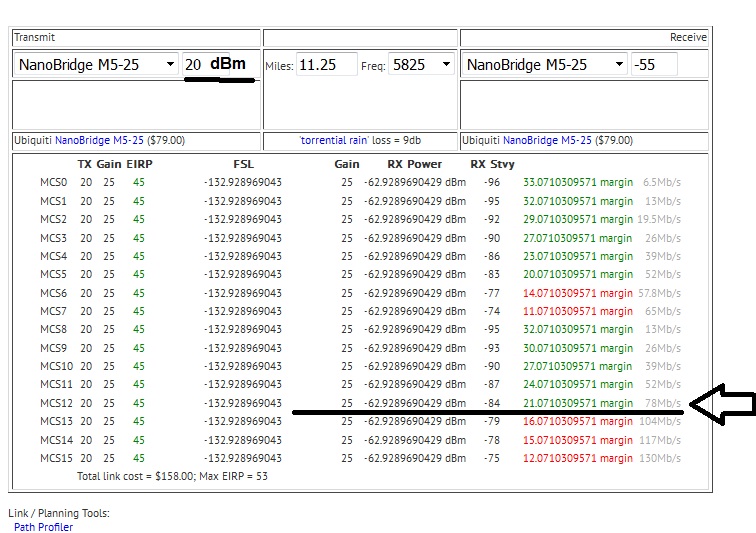Open the Path Profiler link
756x533 pixels.
click(x=43, y=527)
